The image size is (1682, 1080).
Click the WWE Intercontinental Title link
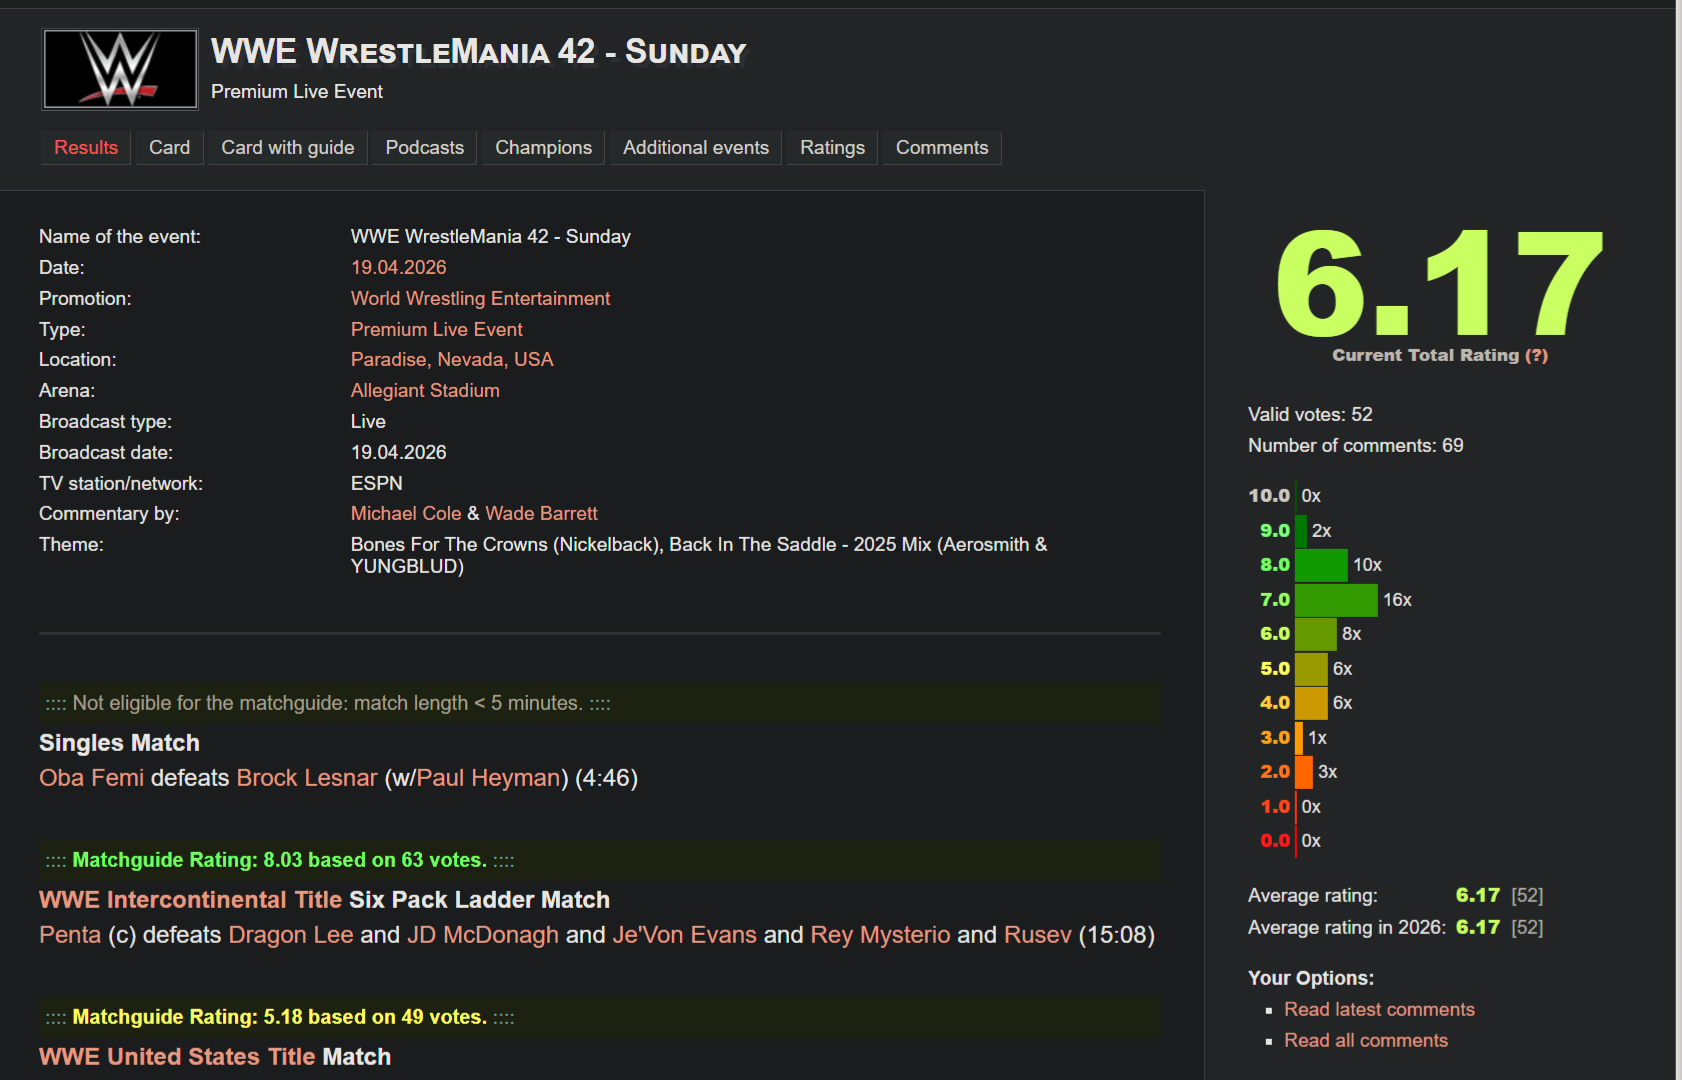click(x=191, y=900)
